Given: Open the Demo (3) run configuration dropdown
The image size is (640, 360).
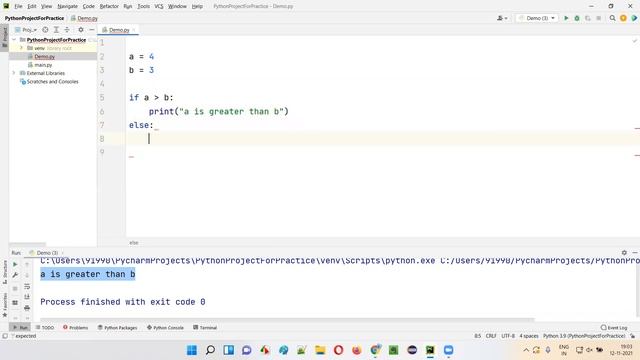Looking at the screenshot, I should pos(537,18).
